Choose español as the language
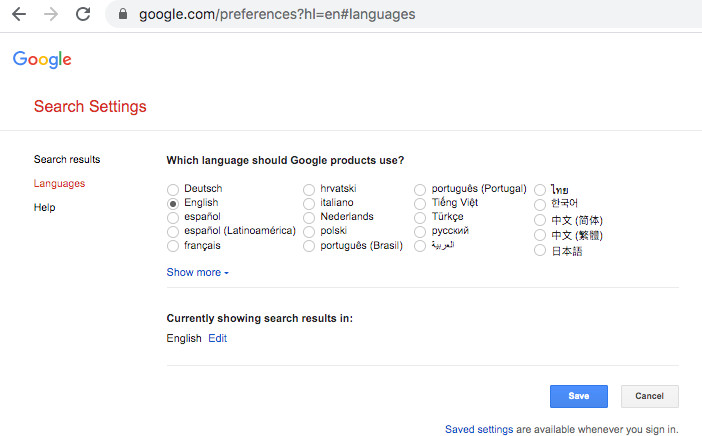Screen dimensions: 702x436 pos(173,217)
